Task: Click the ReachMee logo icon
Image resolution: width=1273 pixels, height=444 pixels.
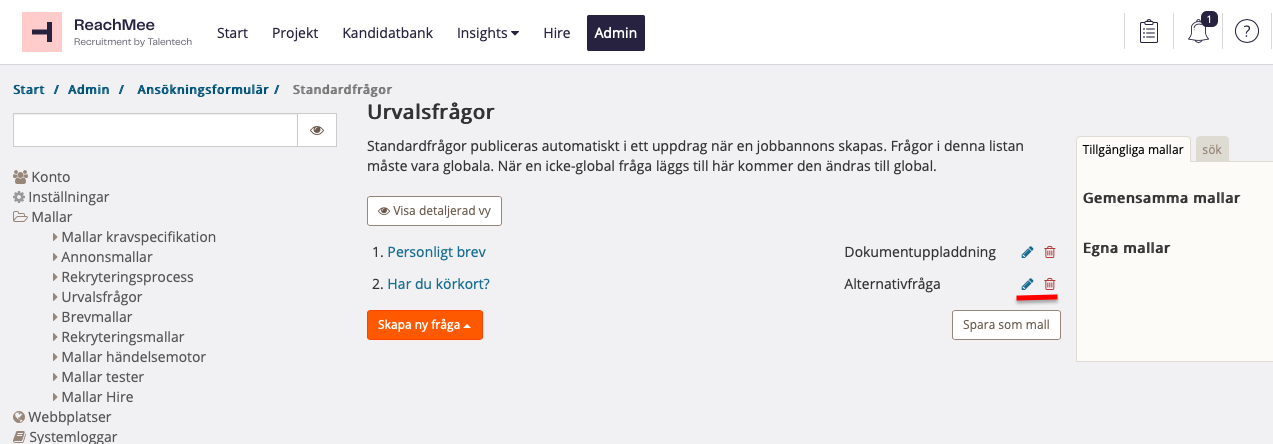Action: pyautogui.click(x=42, y=32)
